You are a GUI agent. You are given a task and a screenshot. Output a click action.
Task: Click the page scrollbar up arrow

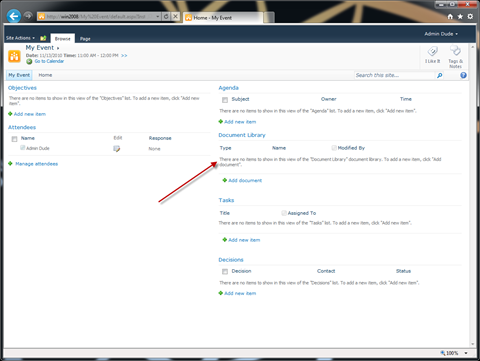[473, 47]
